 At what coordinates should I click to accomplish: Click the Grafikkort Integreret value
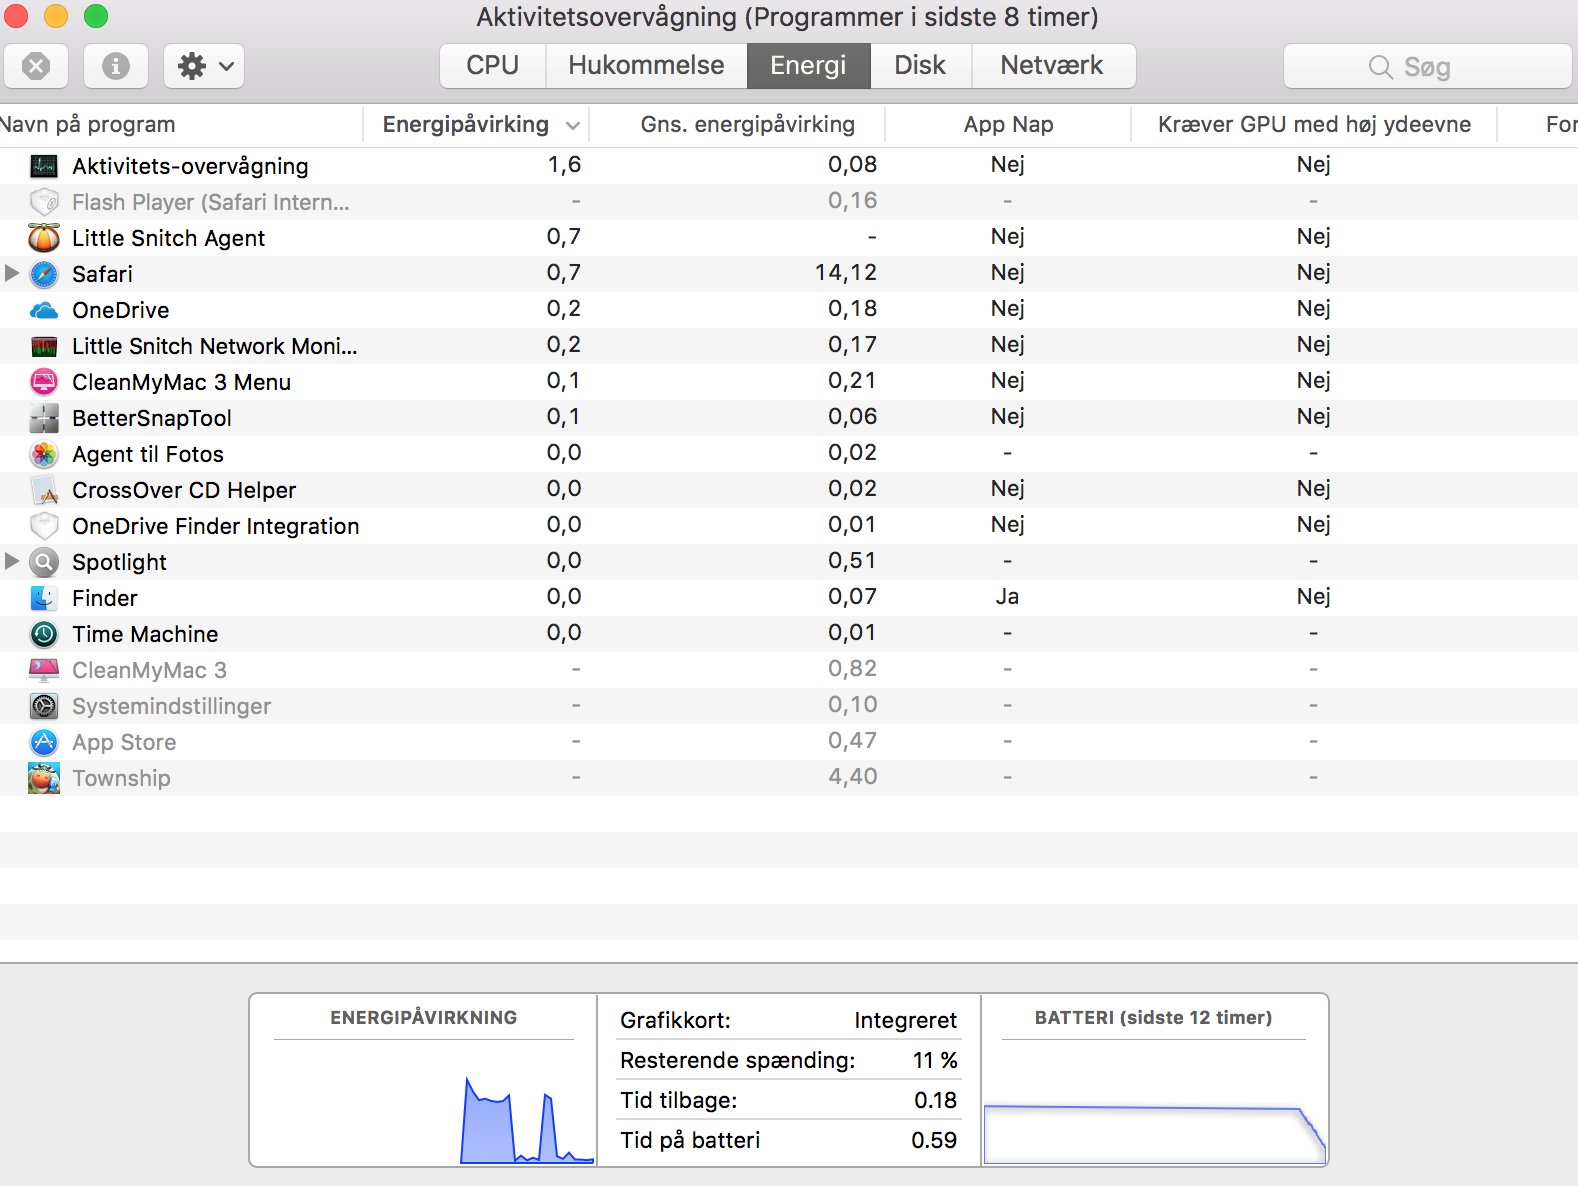905,1020
